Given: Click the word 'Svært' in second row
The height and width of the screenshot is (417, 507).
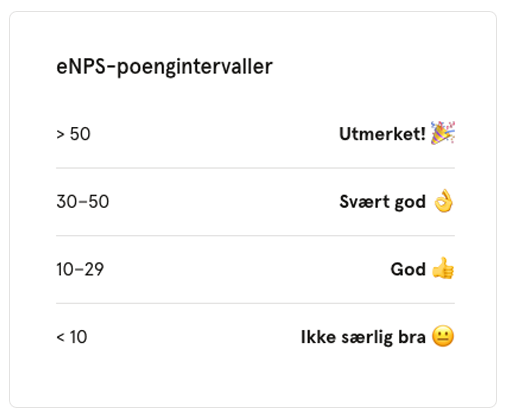Looking at the screenshot, I should (x=364, y=201).
